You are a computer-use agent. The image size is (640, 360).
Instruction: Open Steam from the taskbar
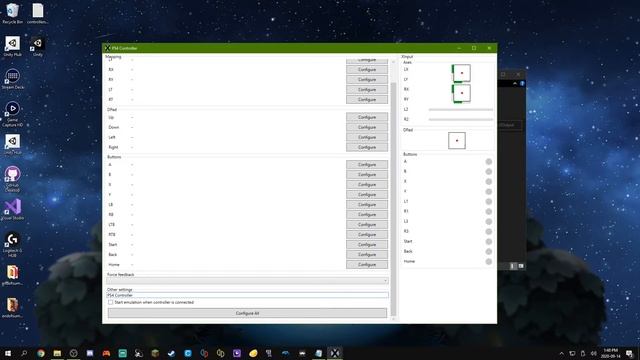tap(171, 353)
